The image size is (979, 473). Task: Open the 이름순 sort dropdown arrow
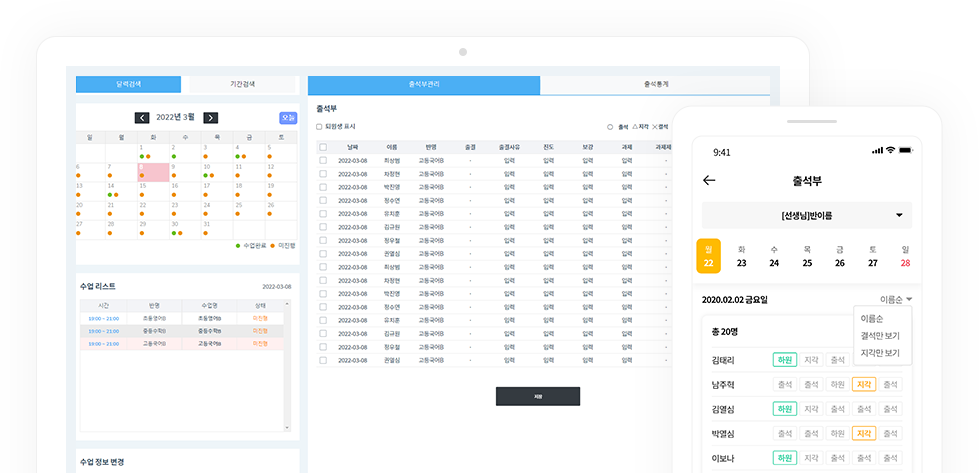[910, 300]
